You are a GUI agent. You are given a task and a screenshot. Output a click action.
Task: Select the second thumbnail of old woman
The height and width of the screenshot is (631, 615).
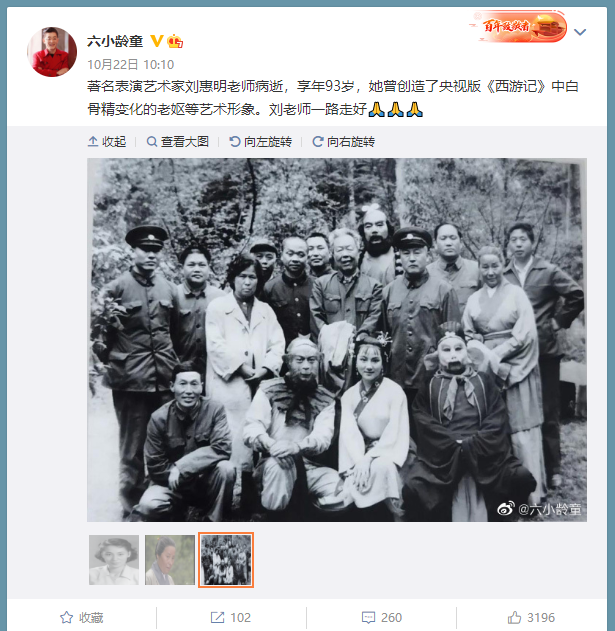pyautogui.click(x=170, y=560)
